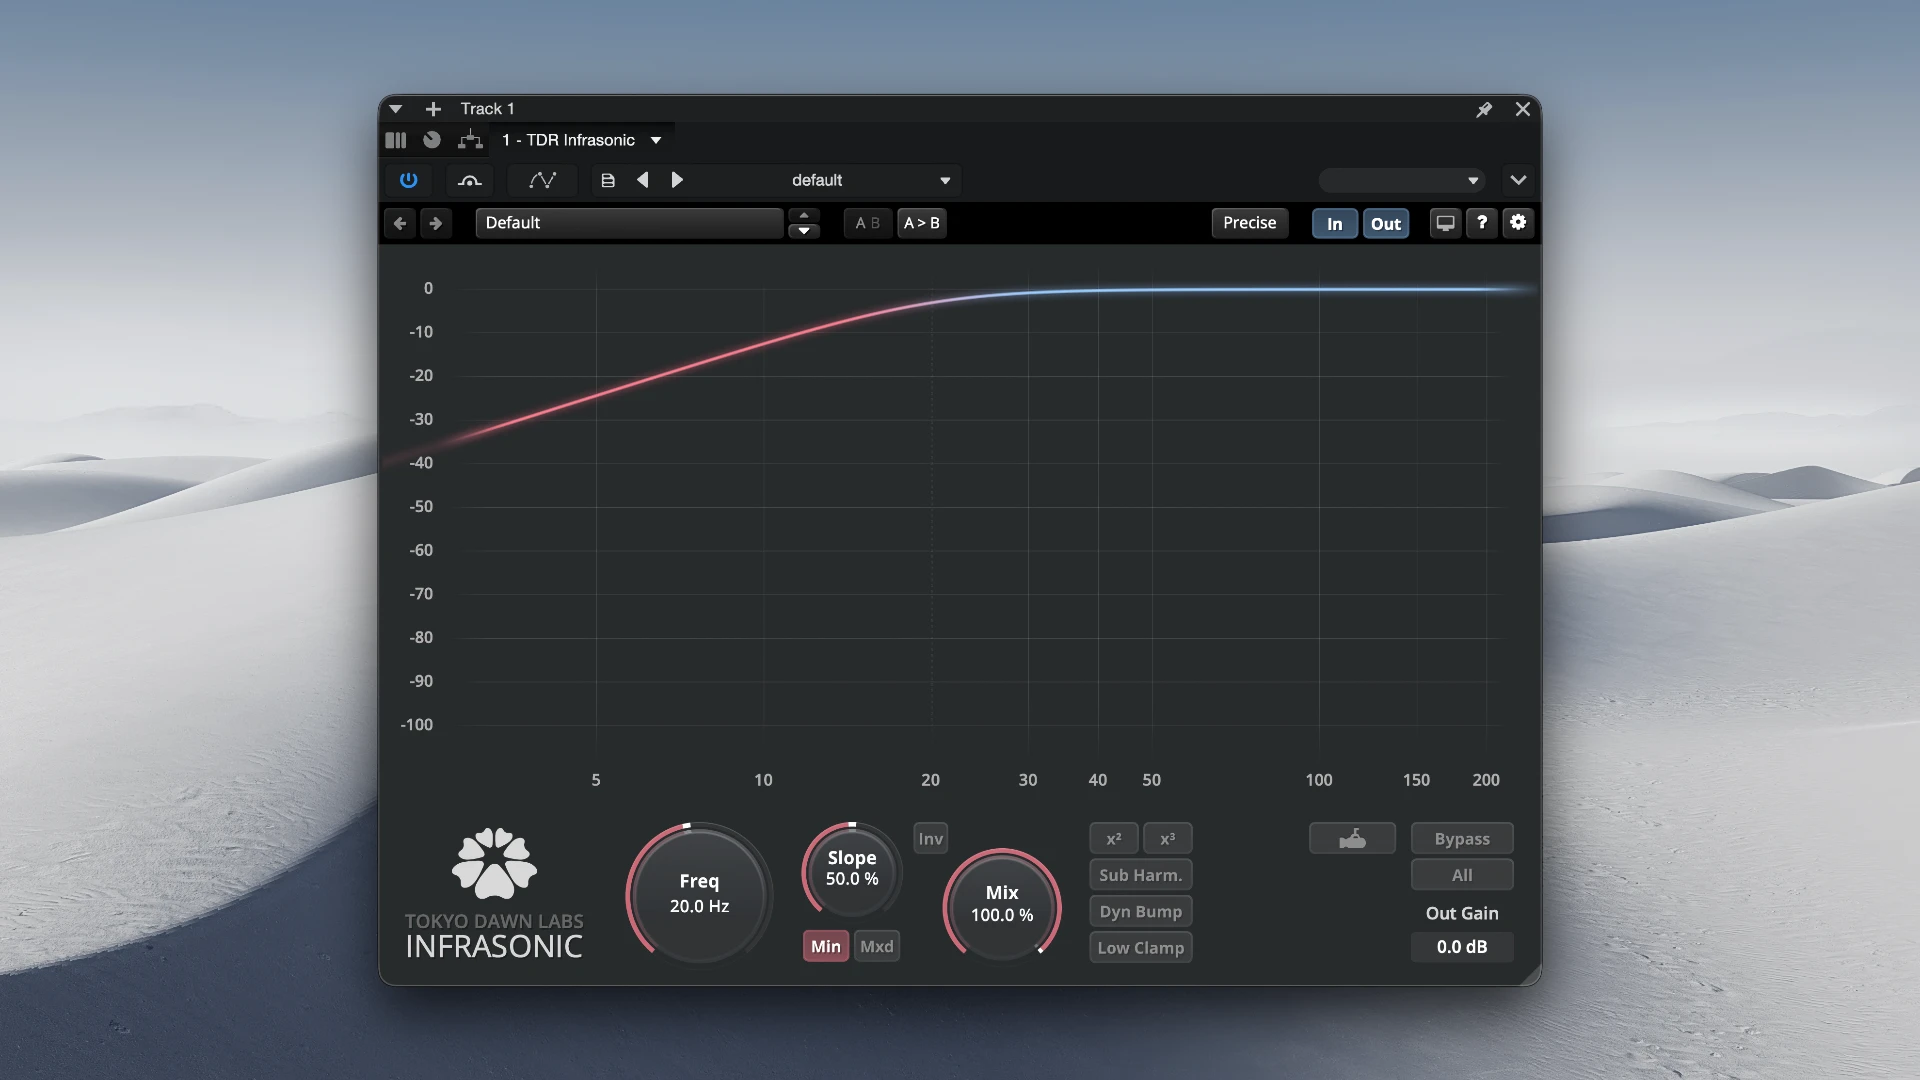
Task: Open the display monitor icon menu
Action: click(x=1445, y=223)
